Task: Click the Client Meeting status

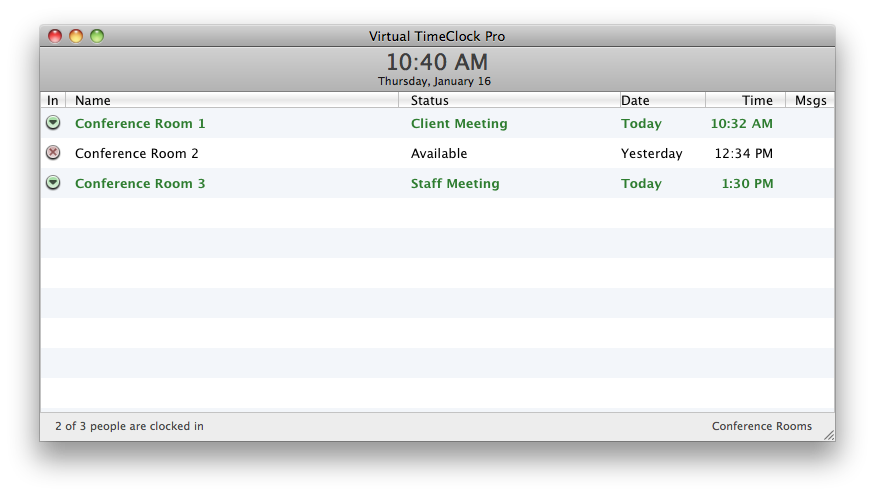Action: coord(459,123)
